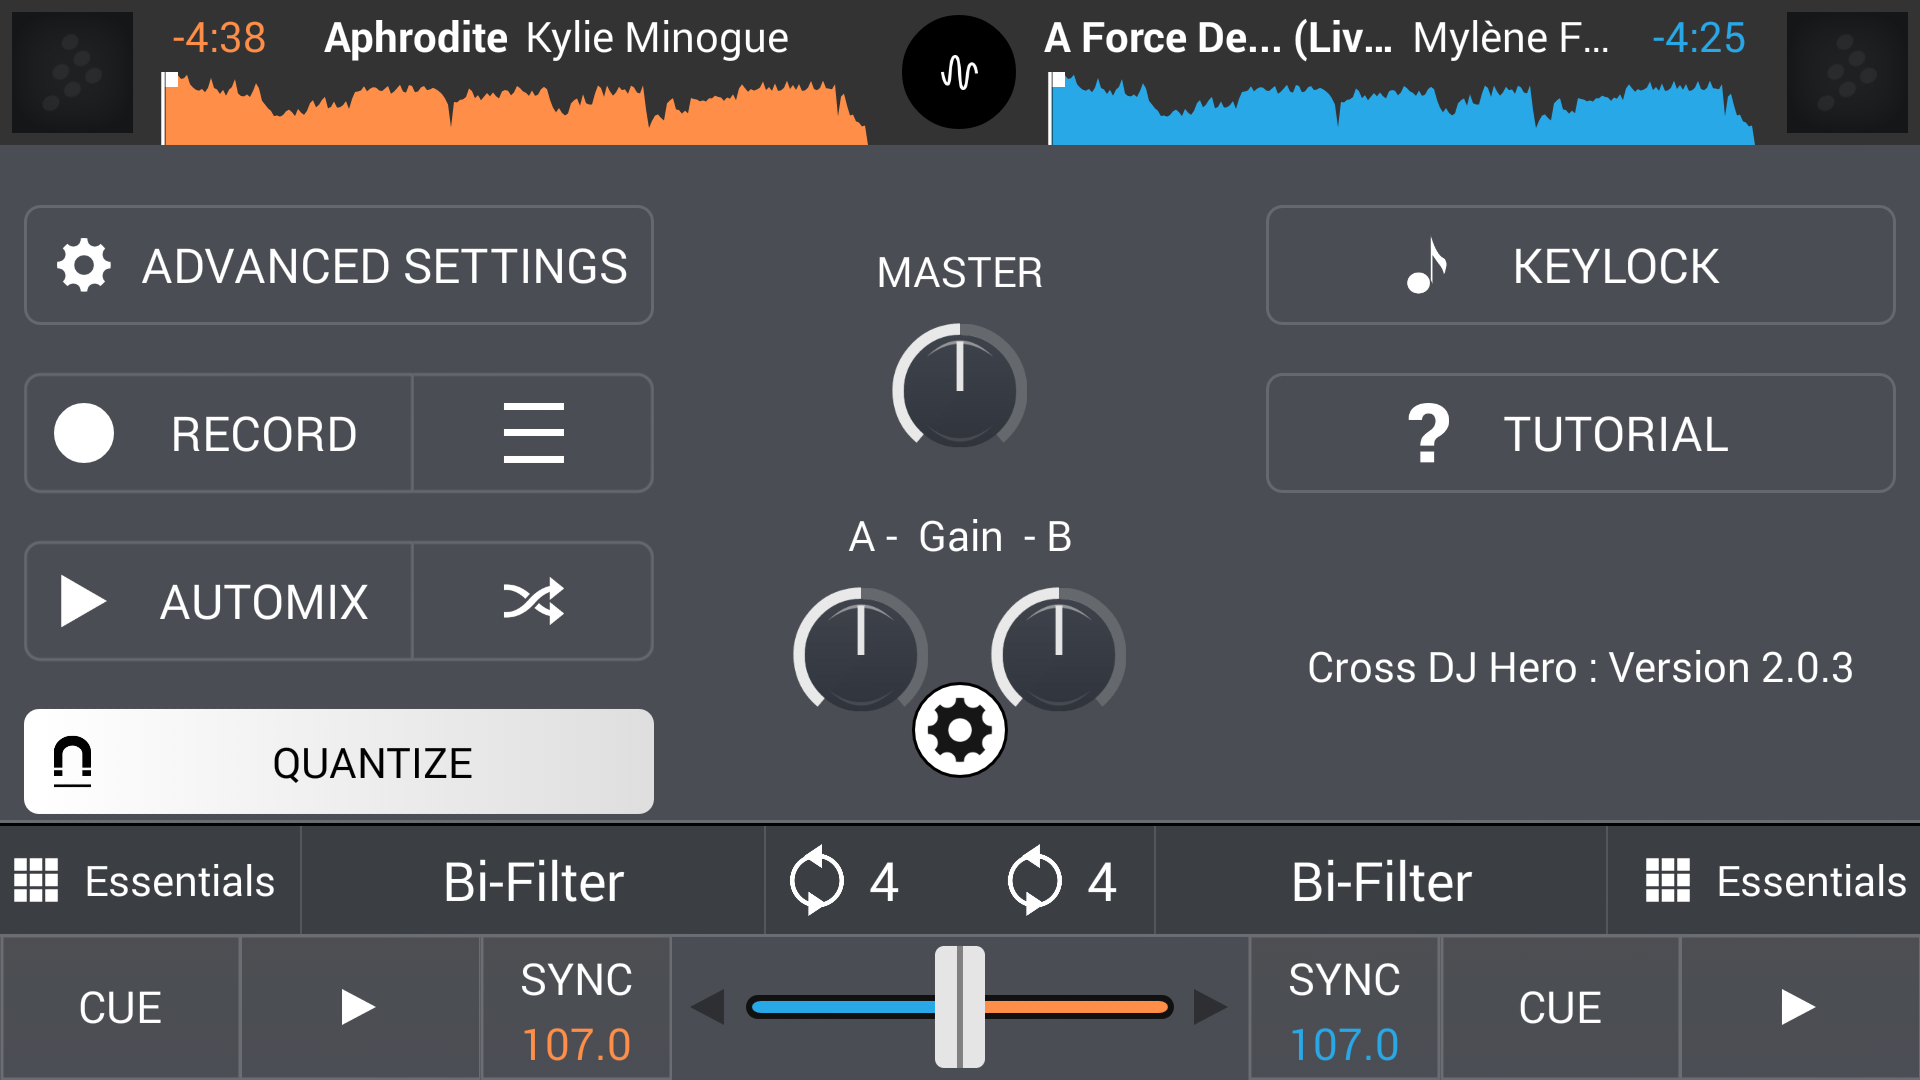Toggle Automix shuffle mode icon

coord(533,601)
